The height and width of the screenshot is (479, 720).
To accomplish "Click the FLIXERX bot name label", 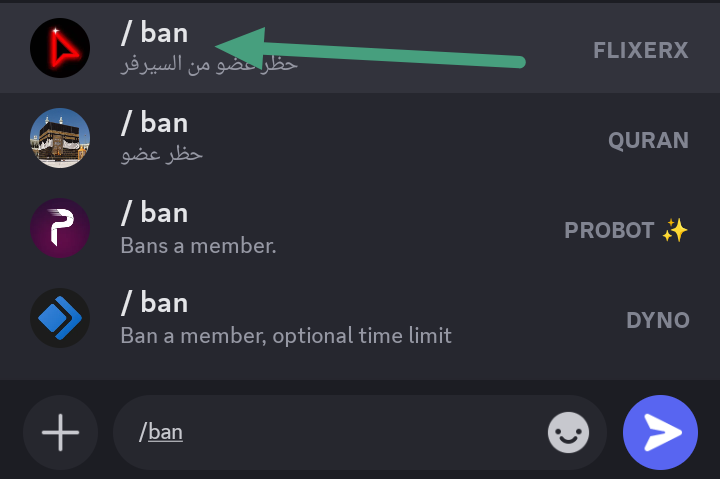I will click(x=640, y=50).
